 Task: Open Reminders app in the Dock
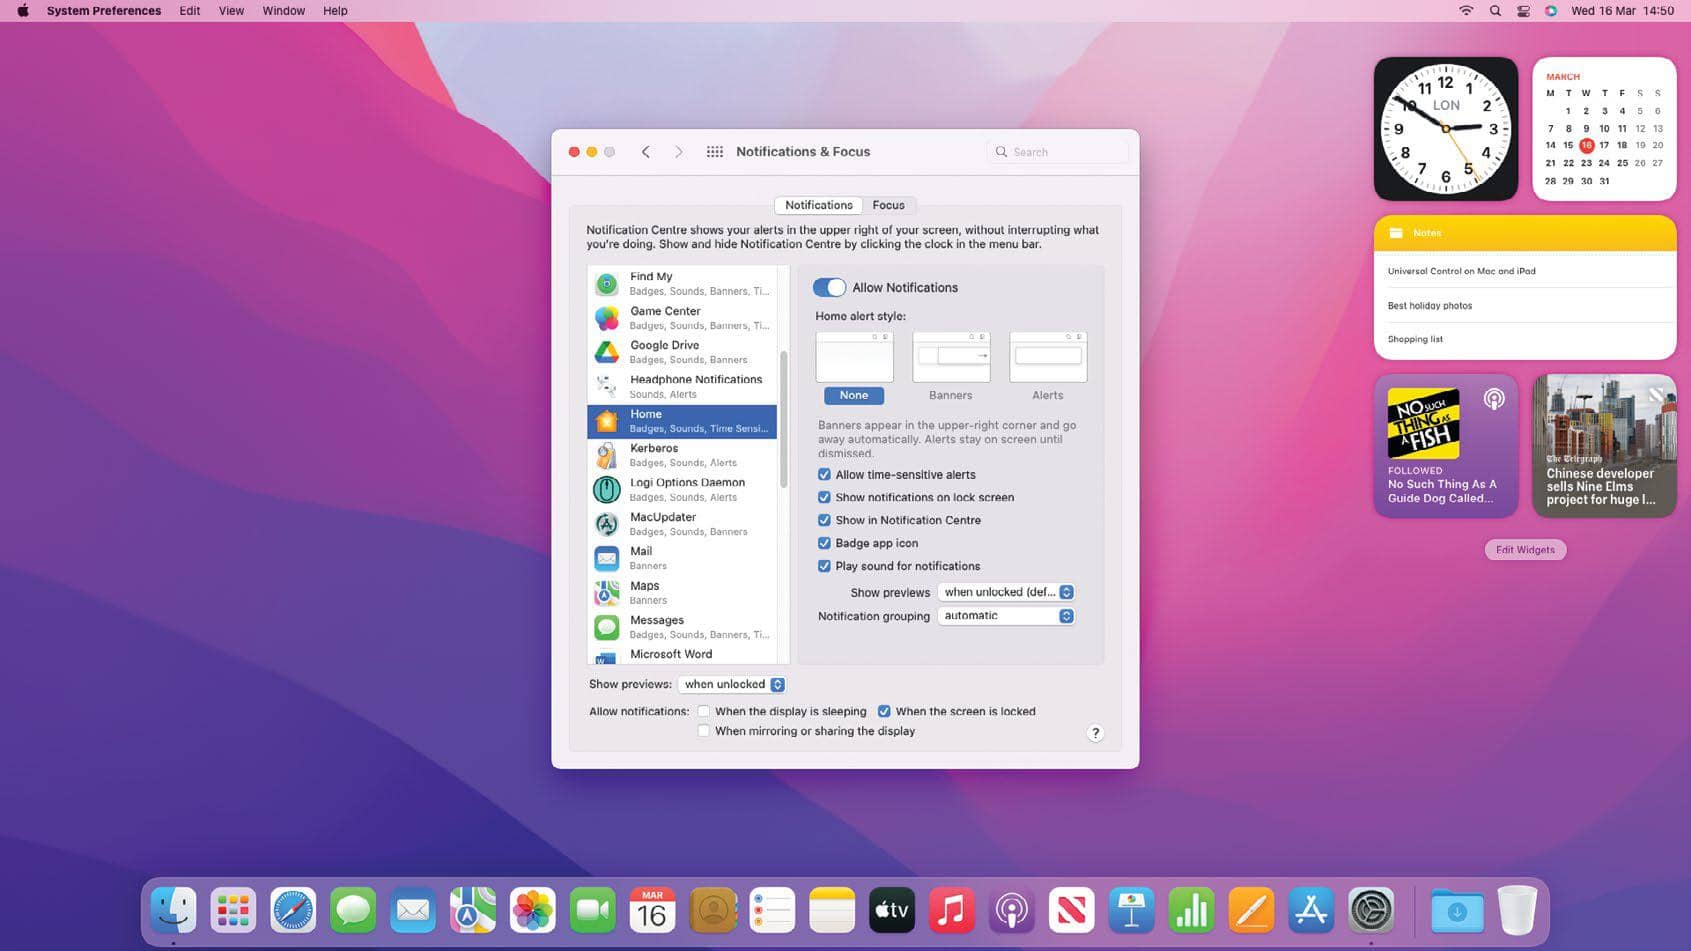(772, 910)
